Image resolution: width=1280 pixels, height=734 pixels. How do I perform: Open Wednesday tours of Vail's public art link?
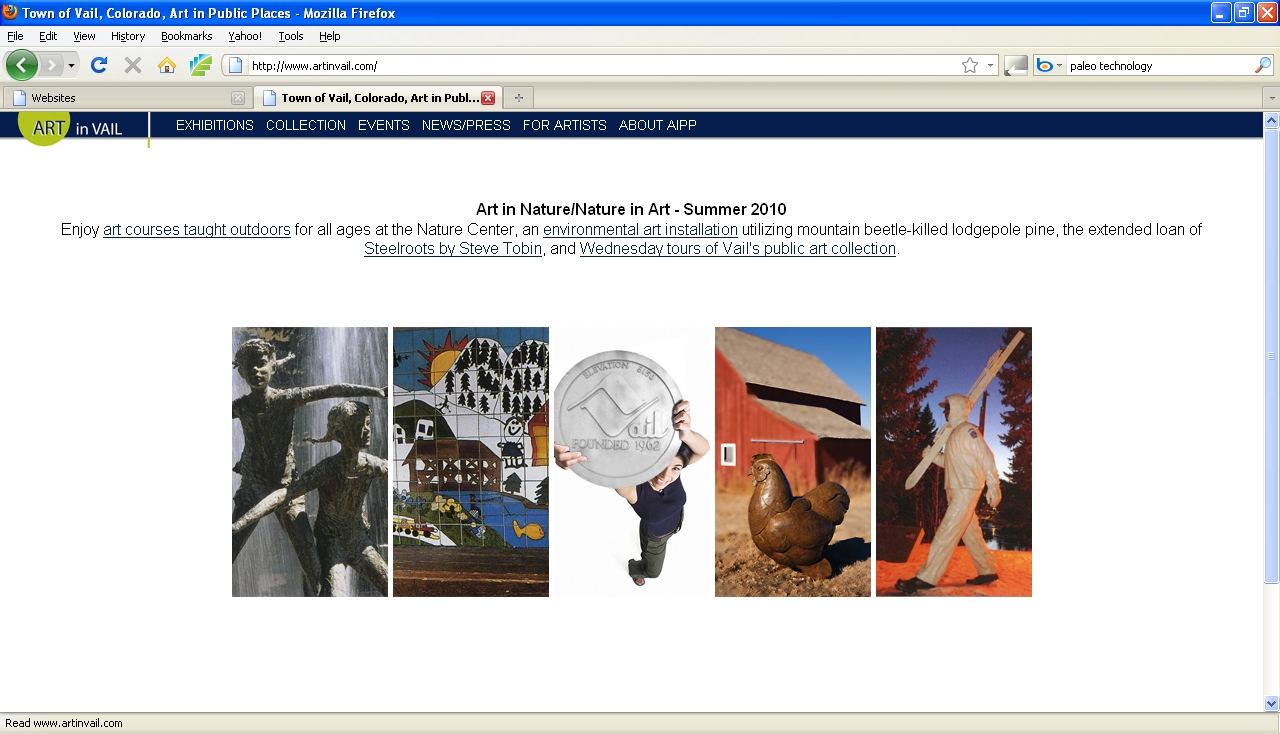pyautogui.click(x=738, y=249)
